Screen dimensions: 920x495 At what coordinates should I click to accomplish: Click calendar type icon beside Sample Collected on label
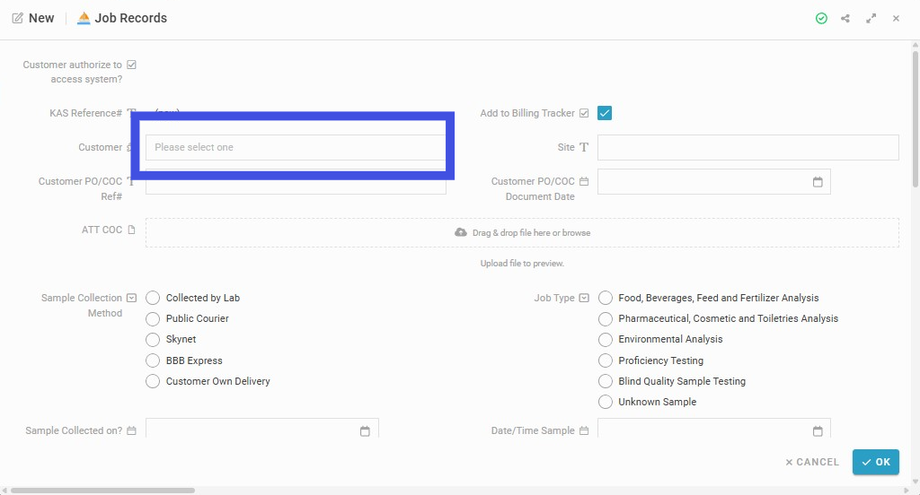coord(131,430)
